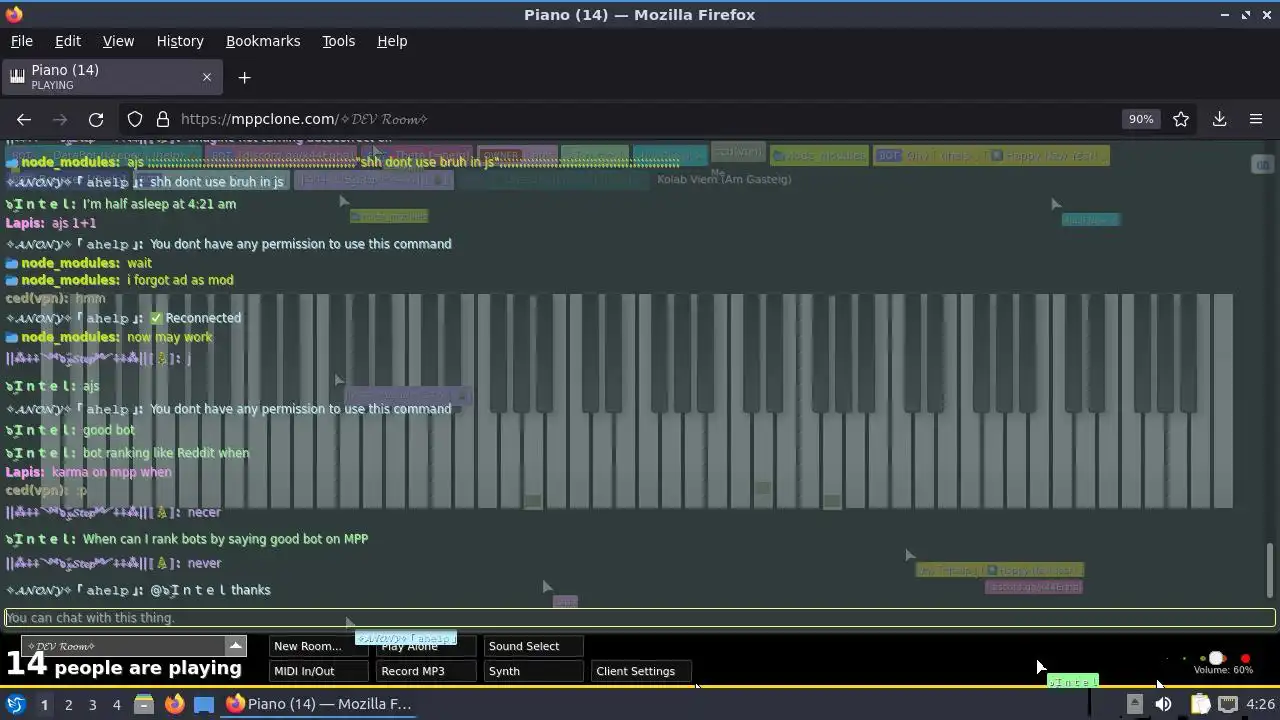Image resolution: width=1280 pixels, height=720 pixels.
Task: Click the New Room... button
Action: click(x=318, y=646)
